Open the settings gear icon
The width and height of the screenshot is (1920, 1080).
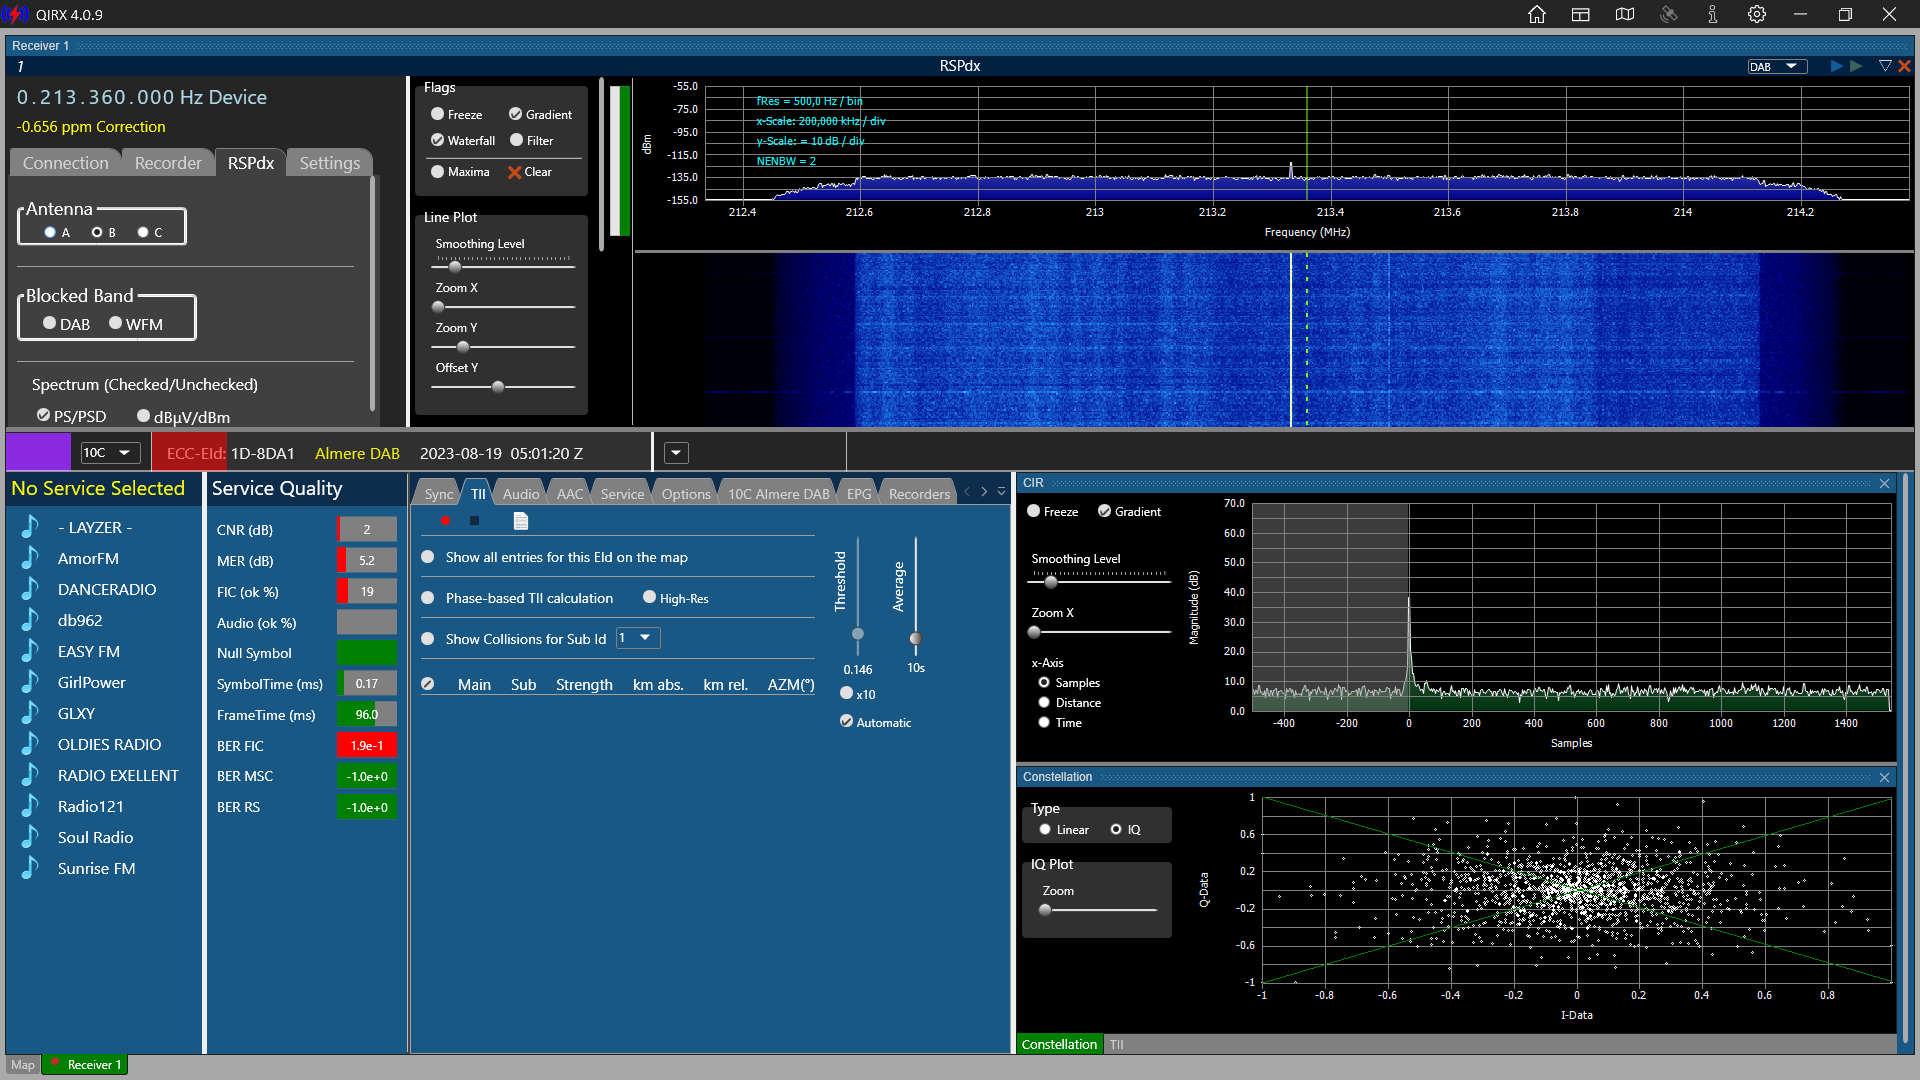tap(1757, 14)
